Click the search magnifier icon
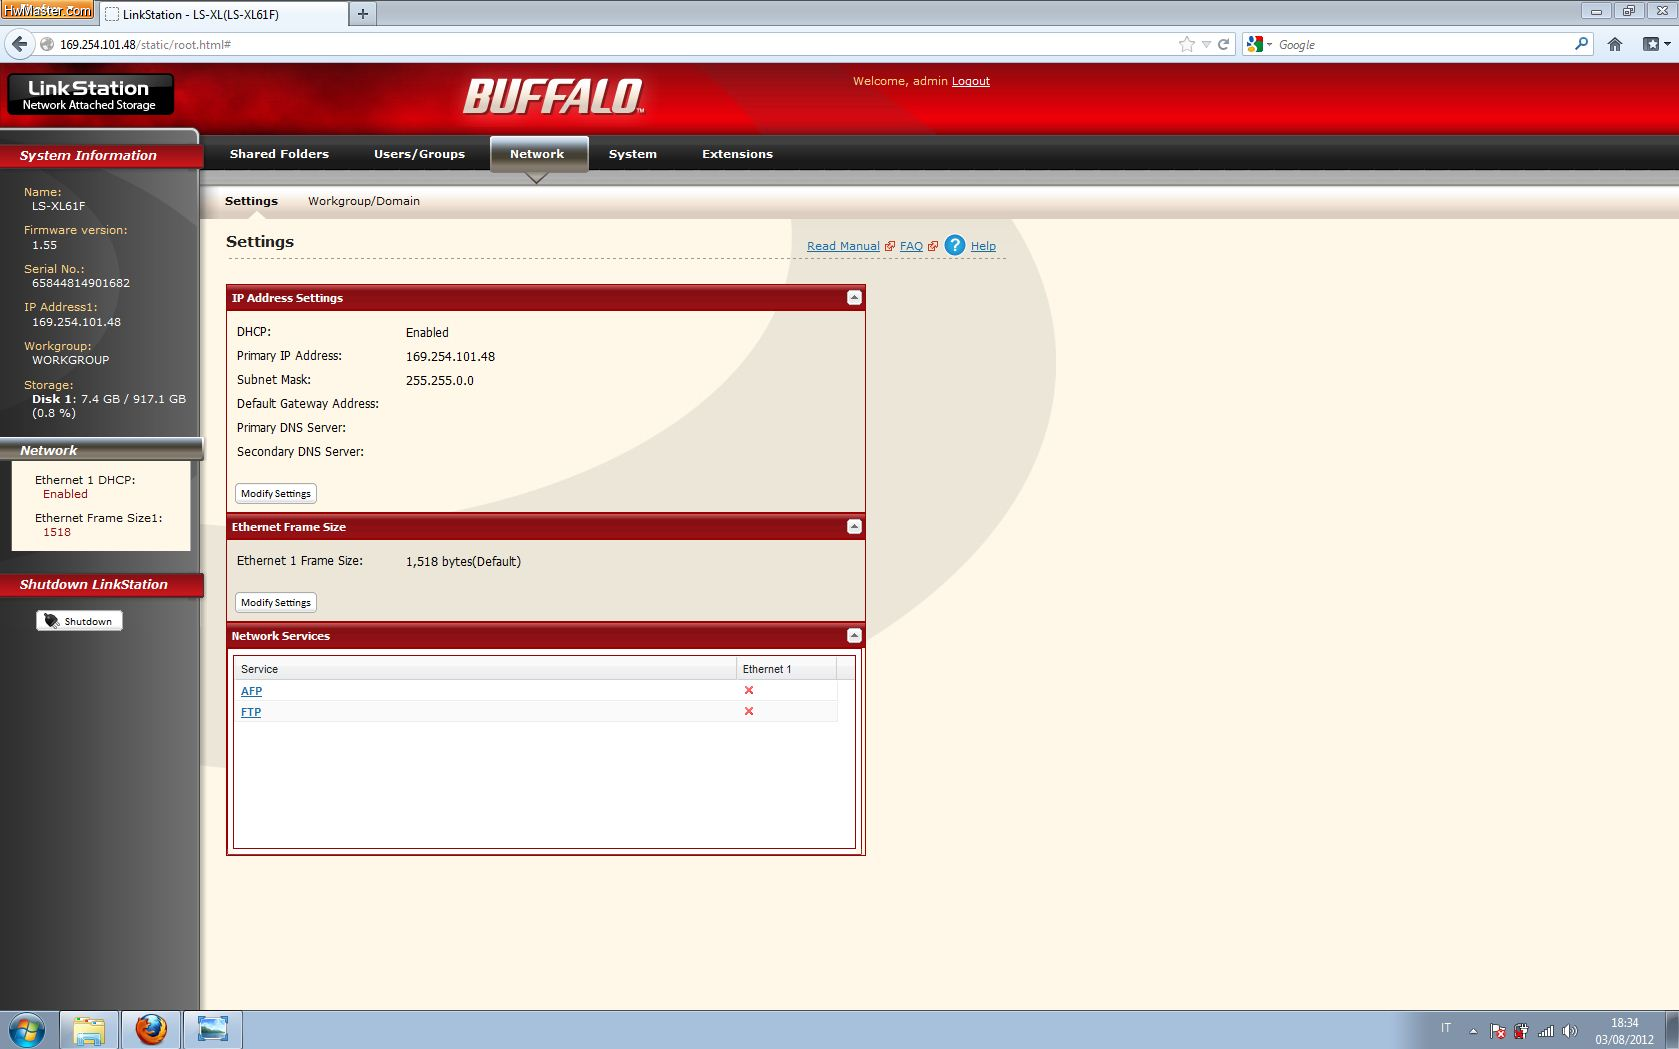This screenshot has height=1049, width=1679. click(x=1581, y=44)
